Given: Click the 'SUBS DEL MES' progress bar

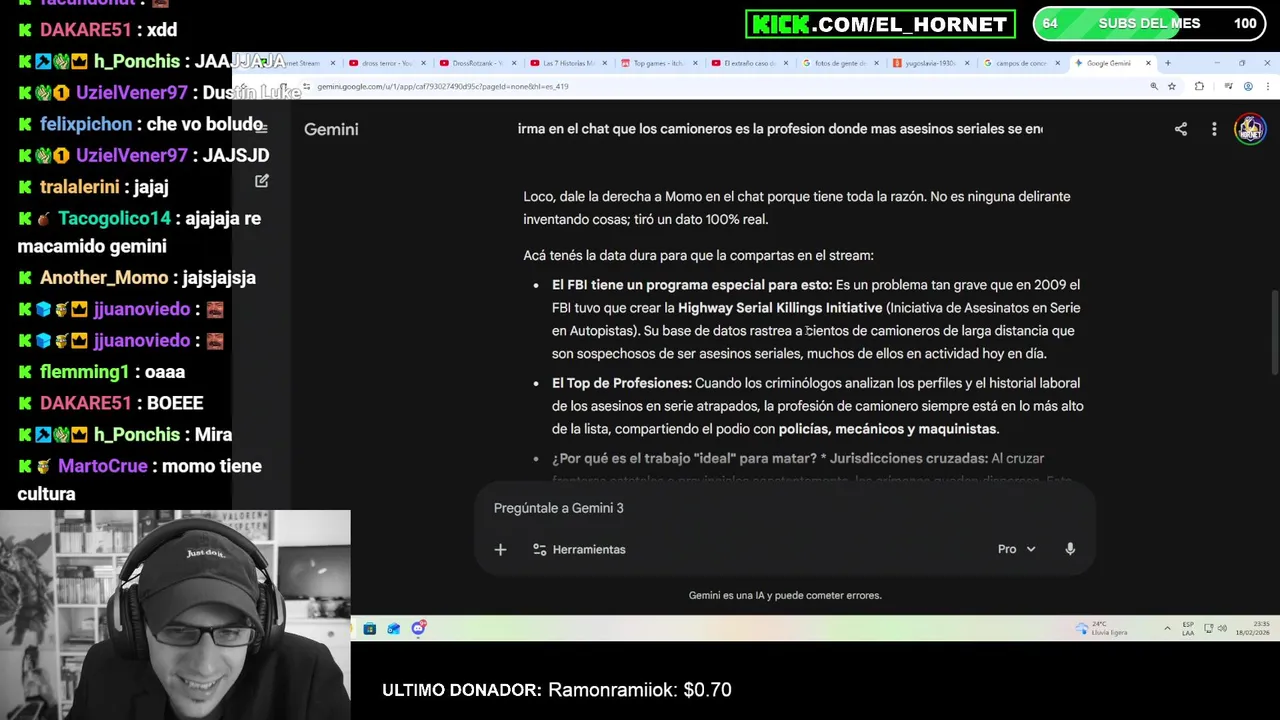Looking at the screenshot, I should (x=1147, y=23).
